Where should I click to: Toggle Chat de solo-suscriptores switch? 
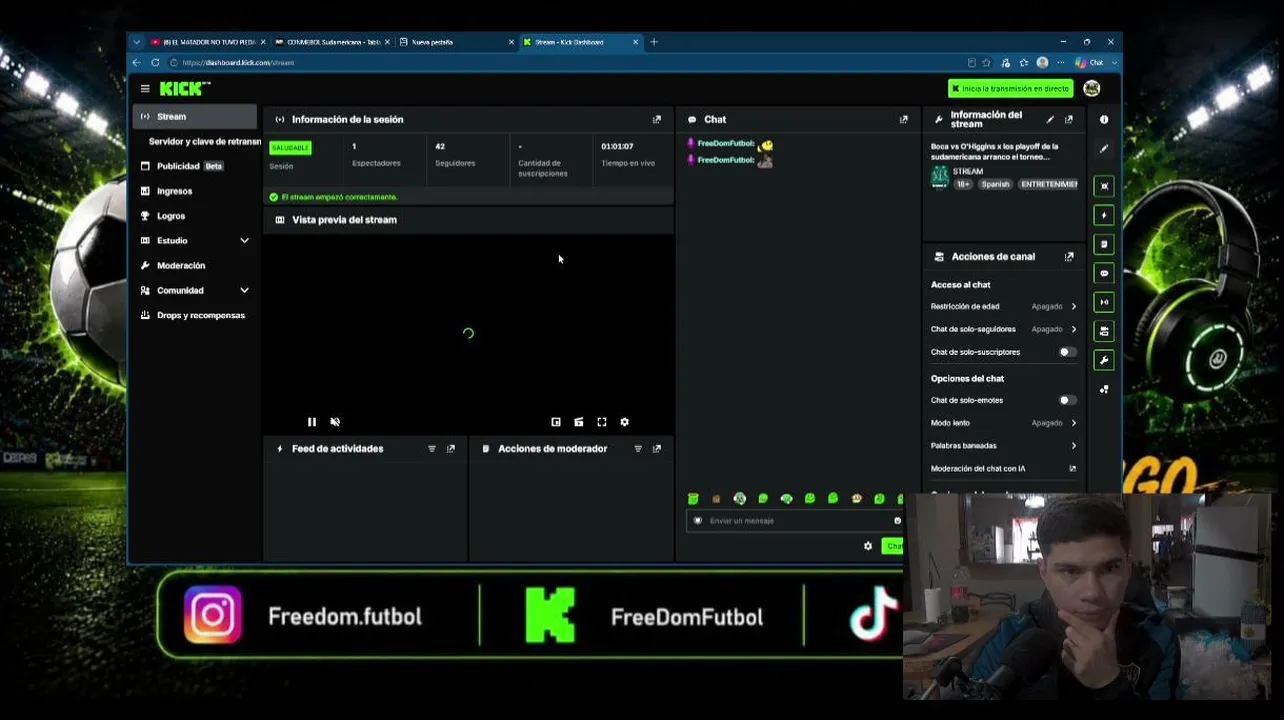coord(1068,352)
